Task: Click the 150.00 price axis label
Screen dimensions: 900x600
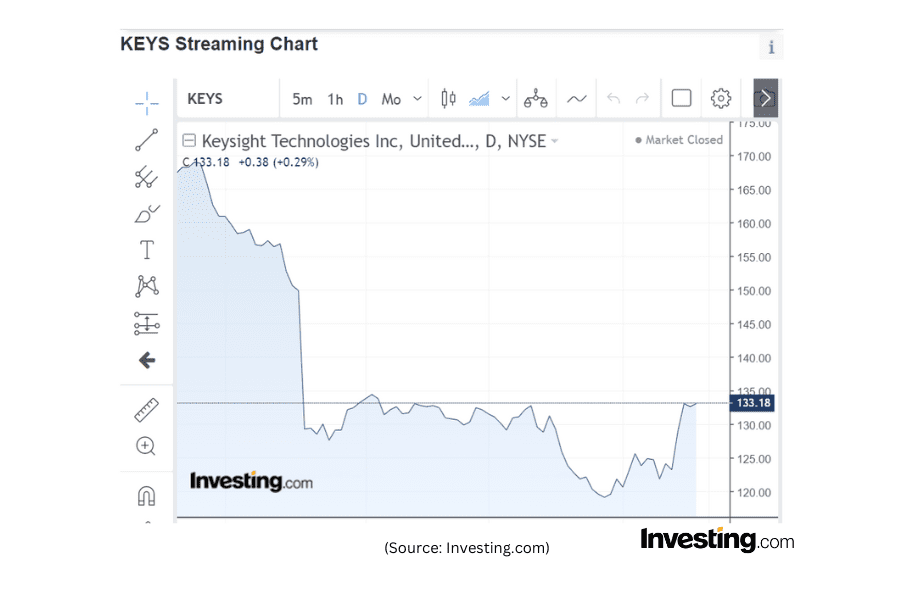Action: [754, 291]
